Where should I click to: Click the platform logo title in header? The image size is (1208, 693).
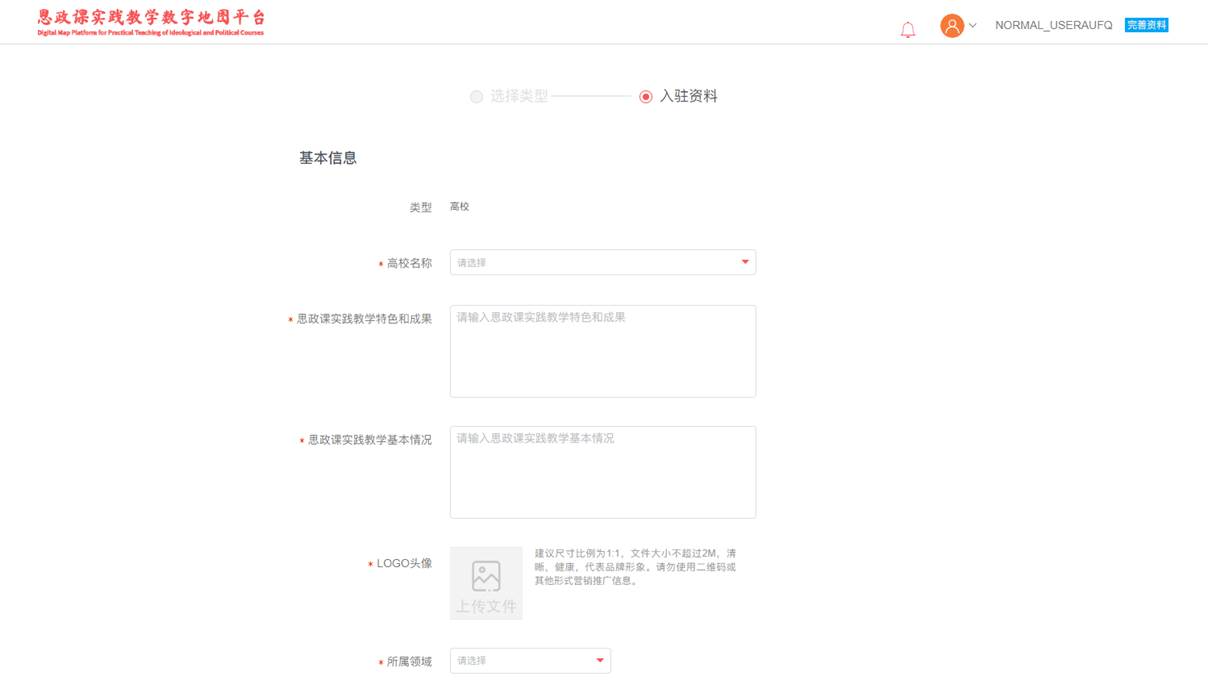151,17
